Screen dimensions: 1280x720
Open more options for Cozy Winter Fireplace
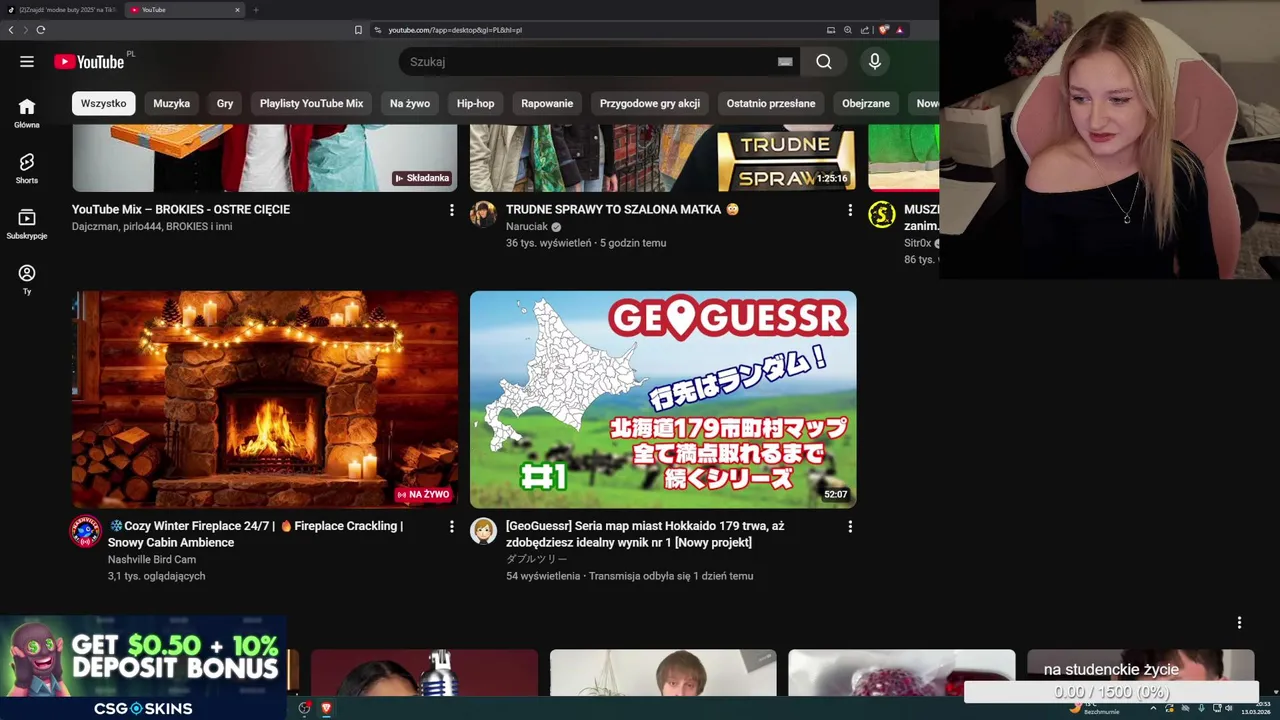tap(451, 526)
